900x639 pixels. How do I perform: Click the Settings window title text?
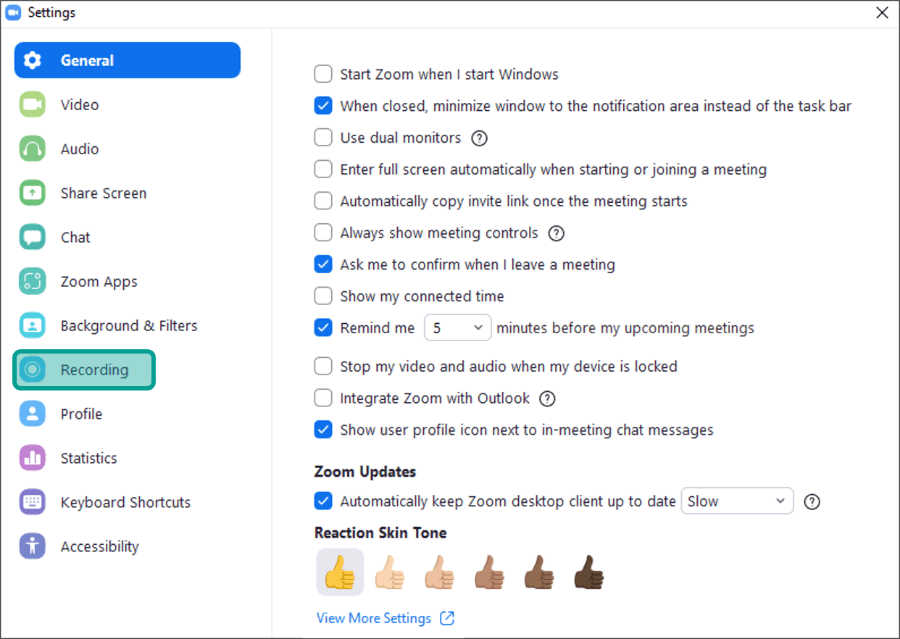pyautogui.click(x=52, y=13)
